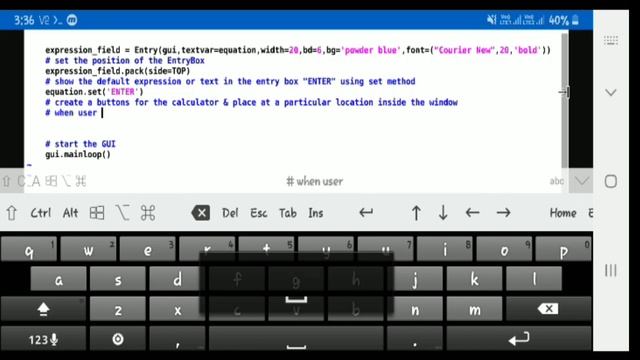
Task: Place cursor on 'expression_field.pack(side=TOP)' line
Action: (x=118, y=71)
